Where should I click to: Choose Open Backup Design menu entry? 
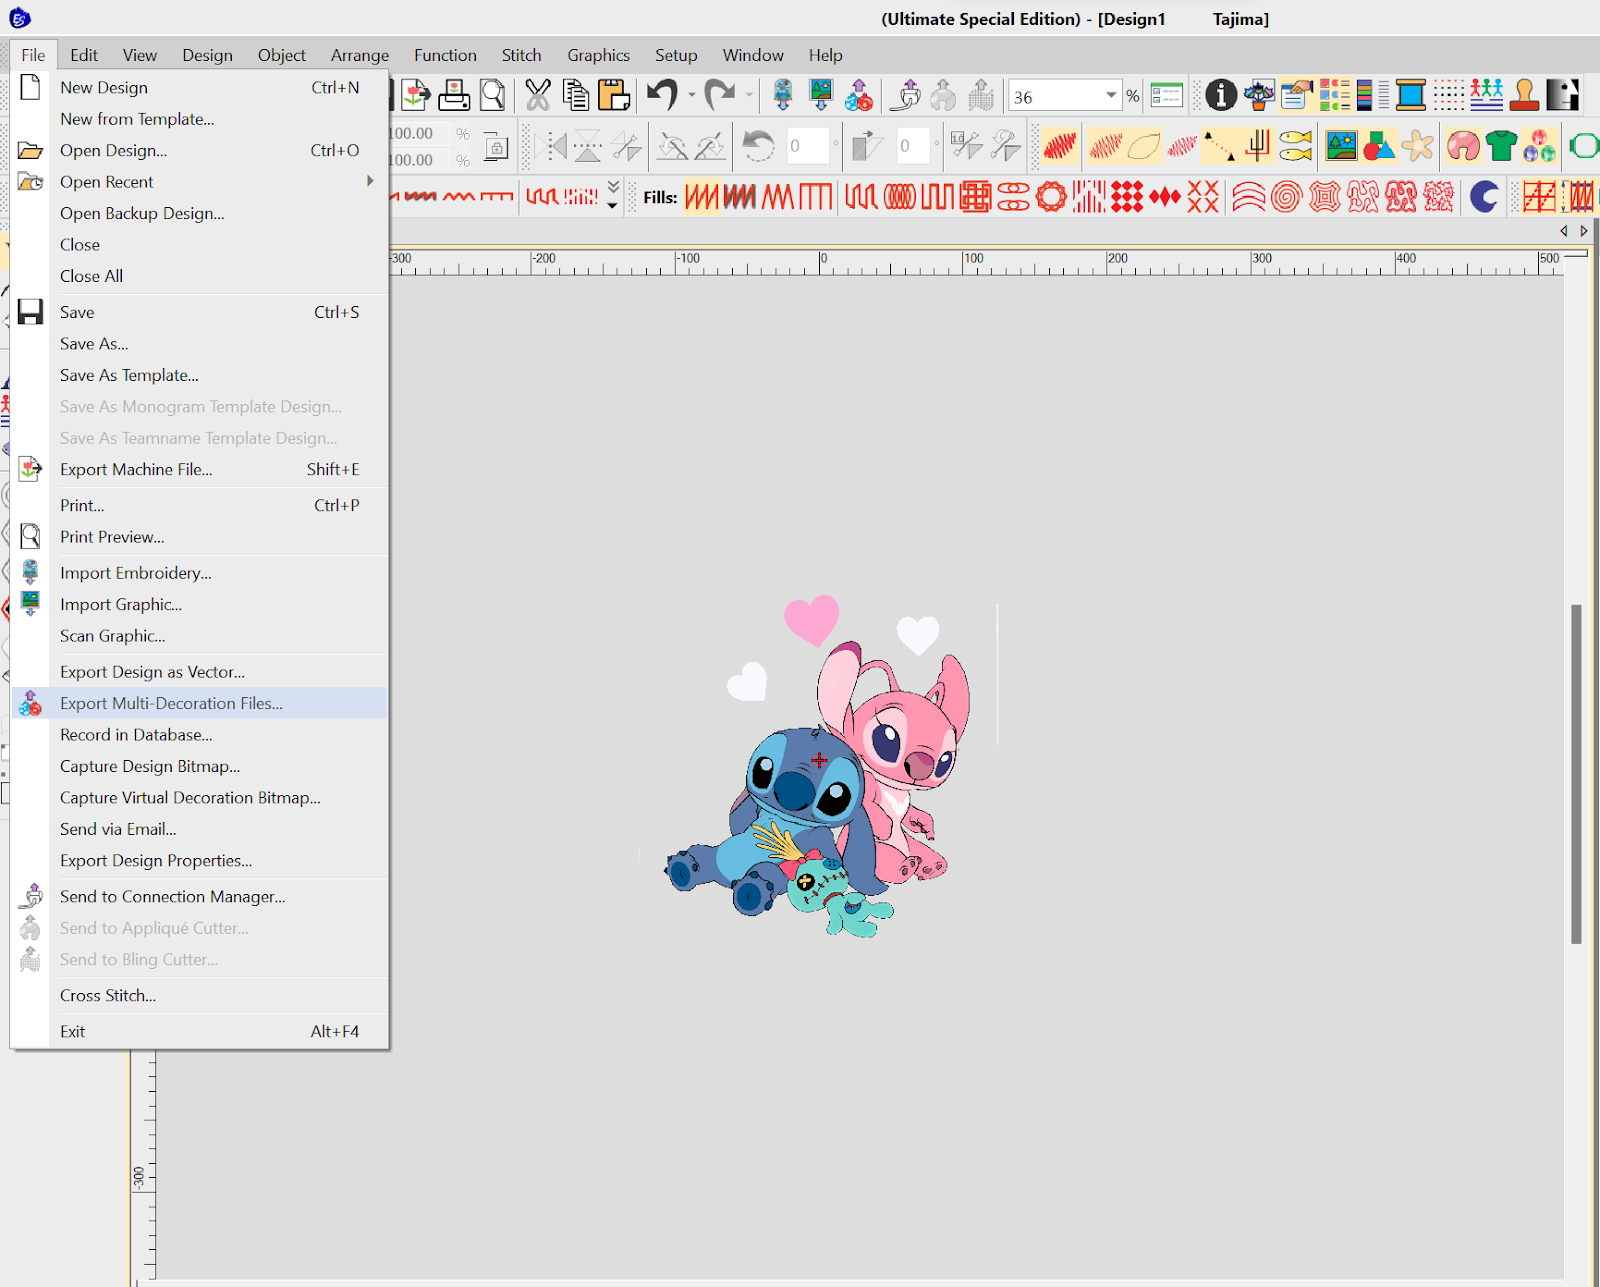198,213
